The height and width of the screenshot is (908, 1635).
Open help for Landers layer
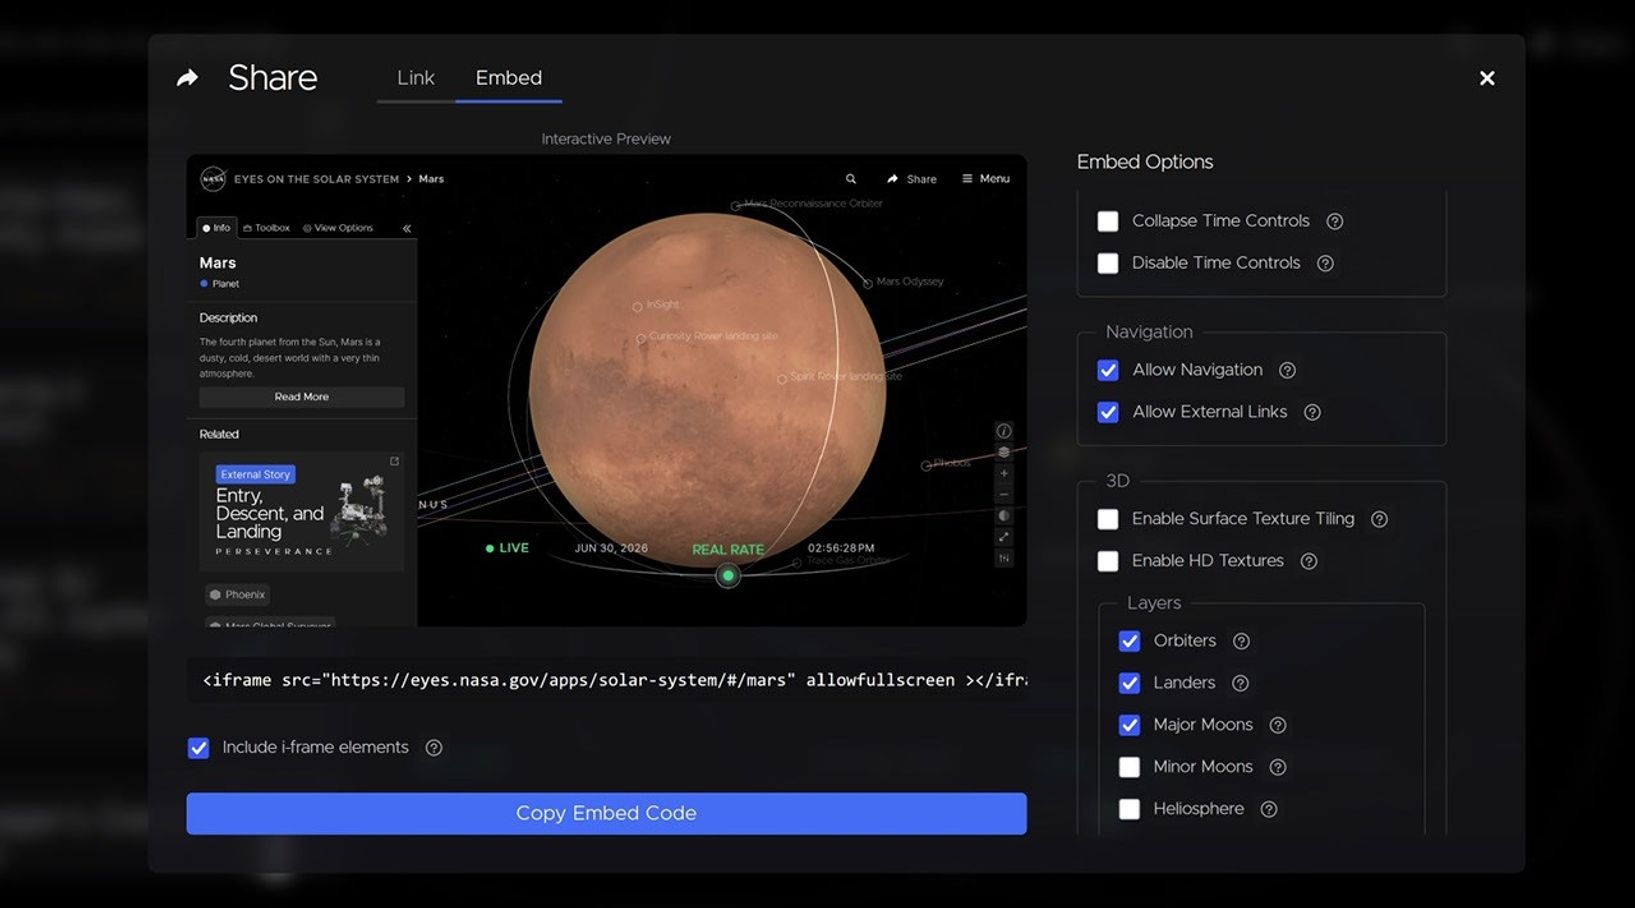[1241, 683]
